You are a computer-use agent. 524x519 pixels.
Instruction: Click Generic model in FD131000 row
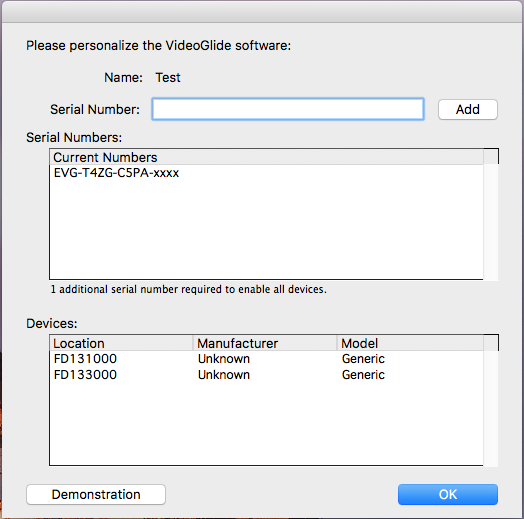(363, 359)
